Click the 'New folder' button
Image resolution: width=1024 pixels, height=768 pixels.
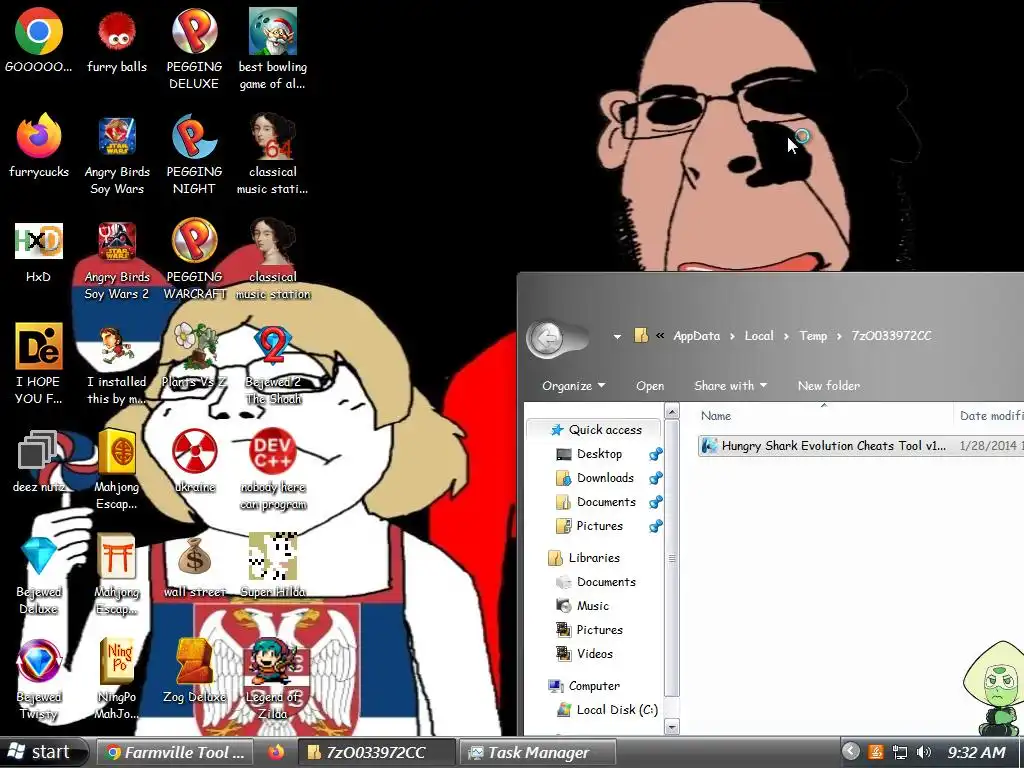tap(829, 386)
